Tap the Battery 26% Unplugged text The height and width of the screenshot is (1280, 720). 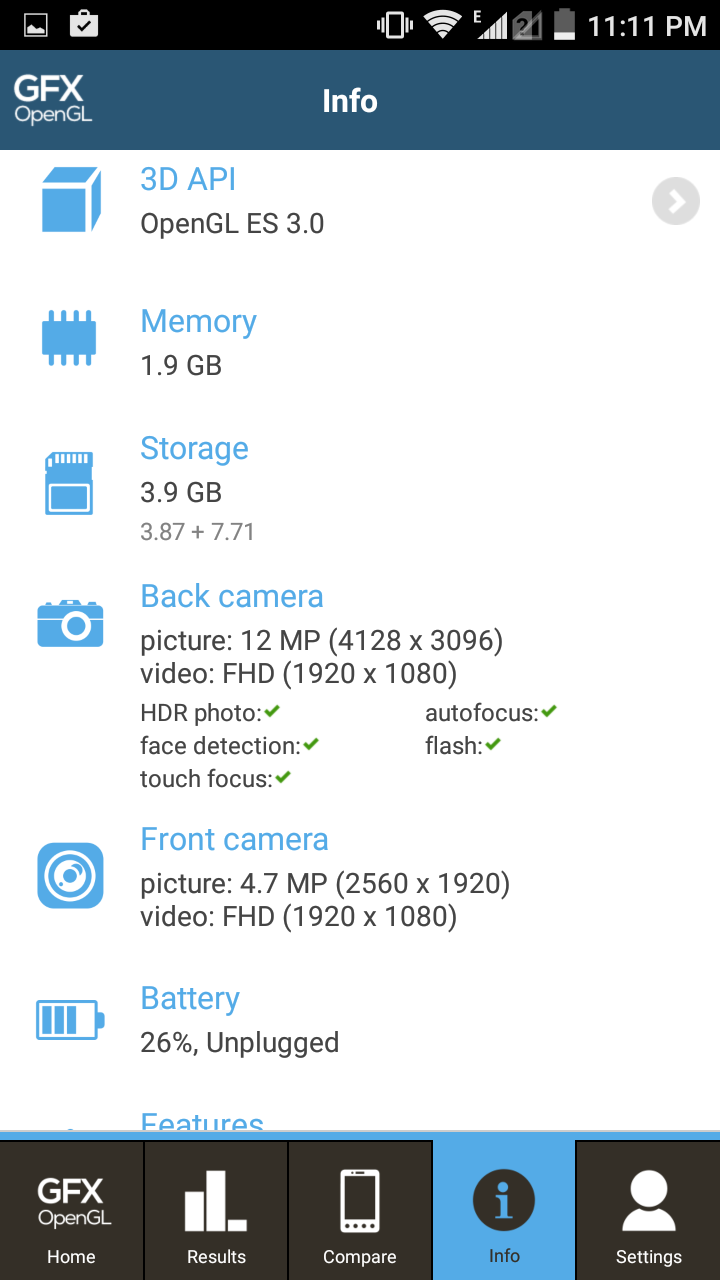240,1042
